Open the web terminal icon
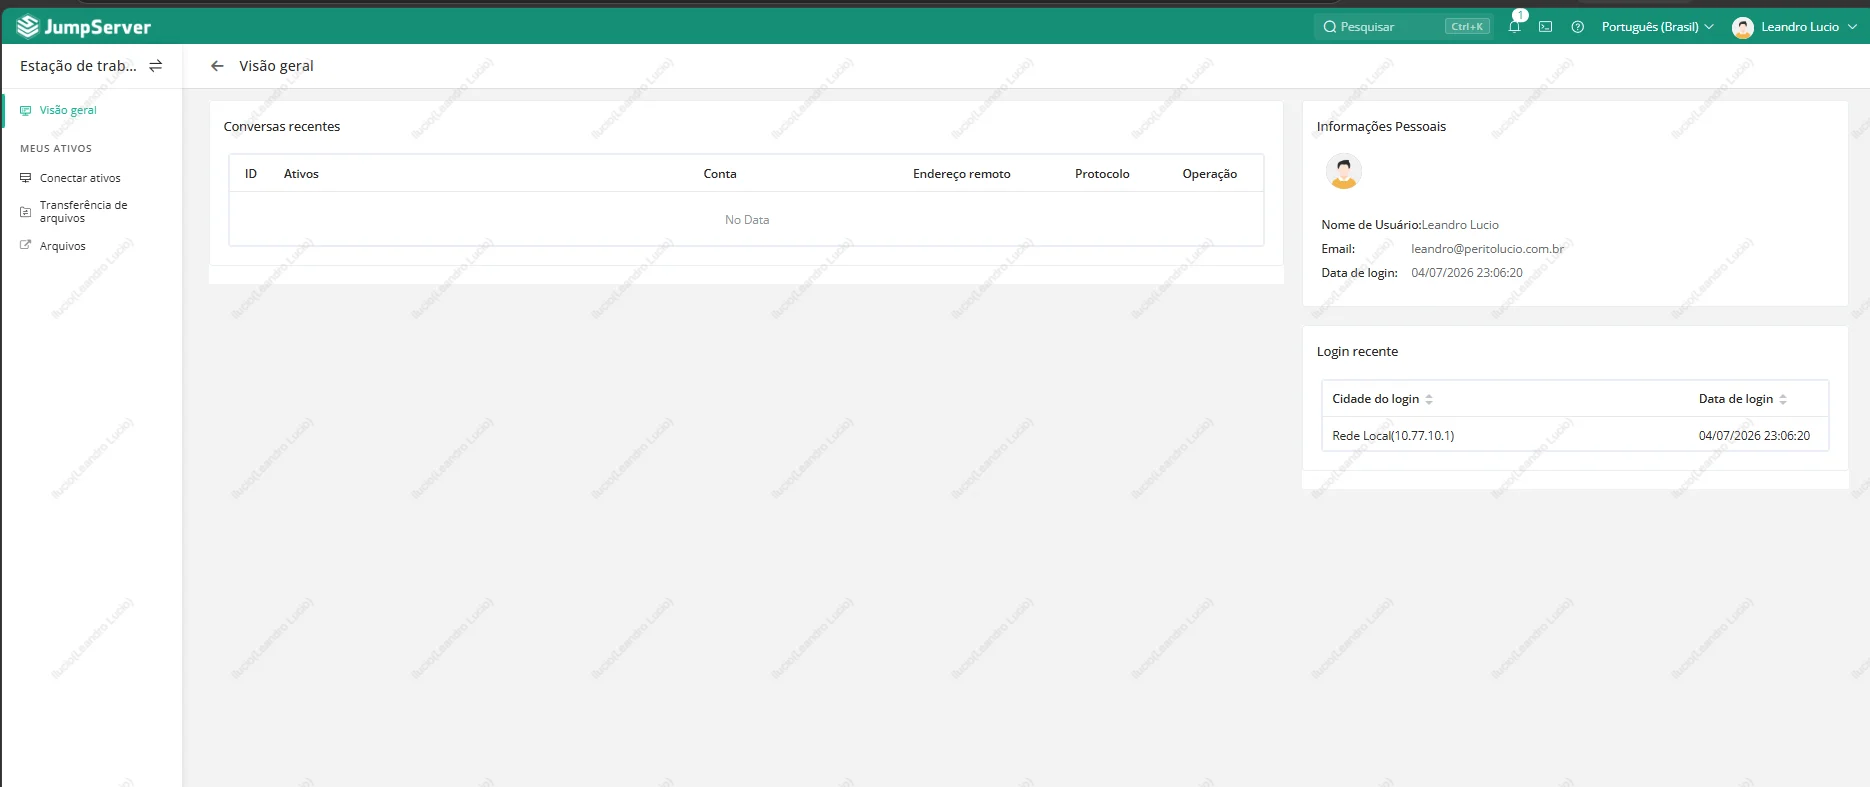 point(1546,27)
